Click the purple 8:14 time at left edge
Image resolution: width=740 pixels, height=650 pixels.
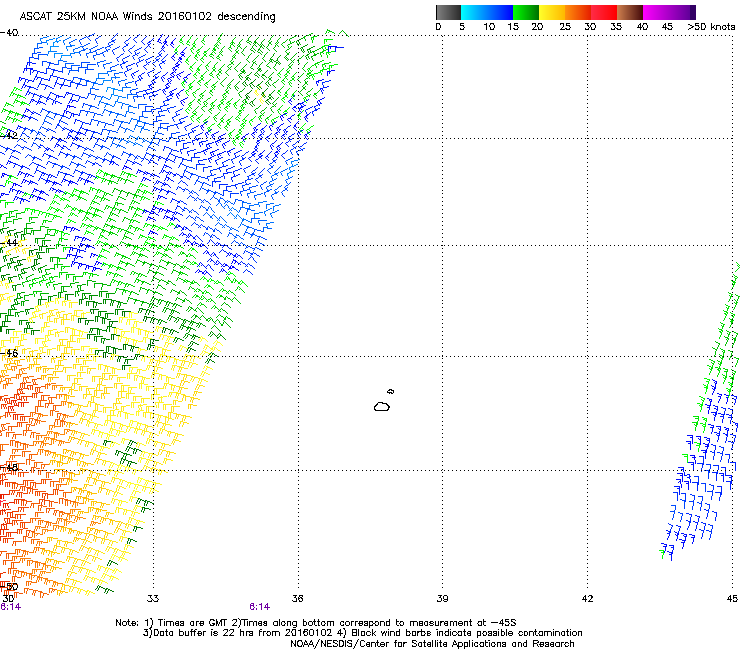click(x=10, y=607)
